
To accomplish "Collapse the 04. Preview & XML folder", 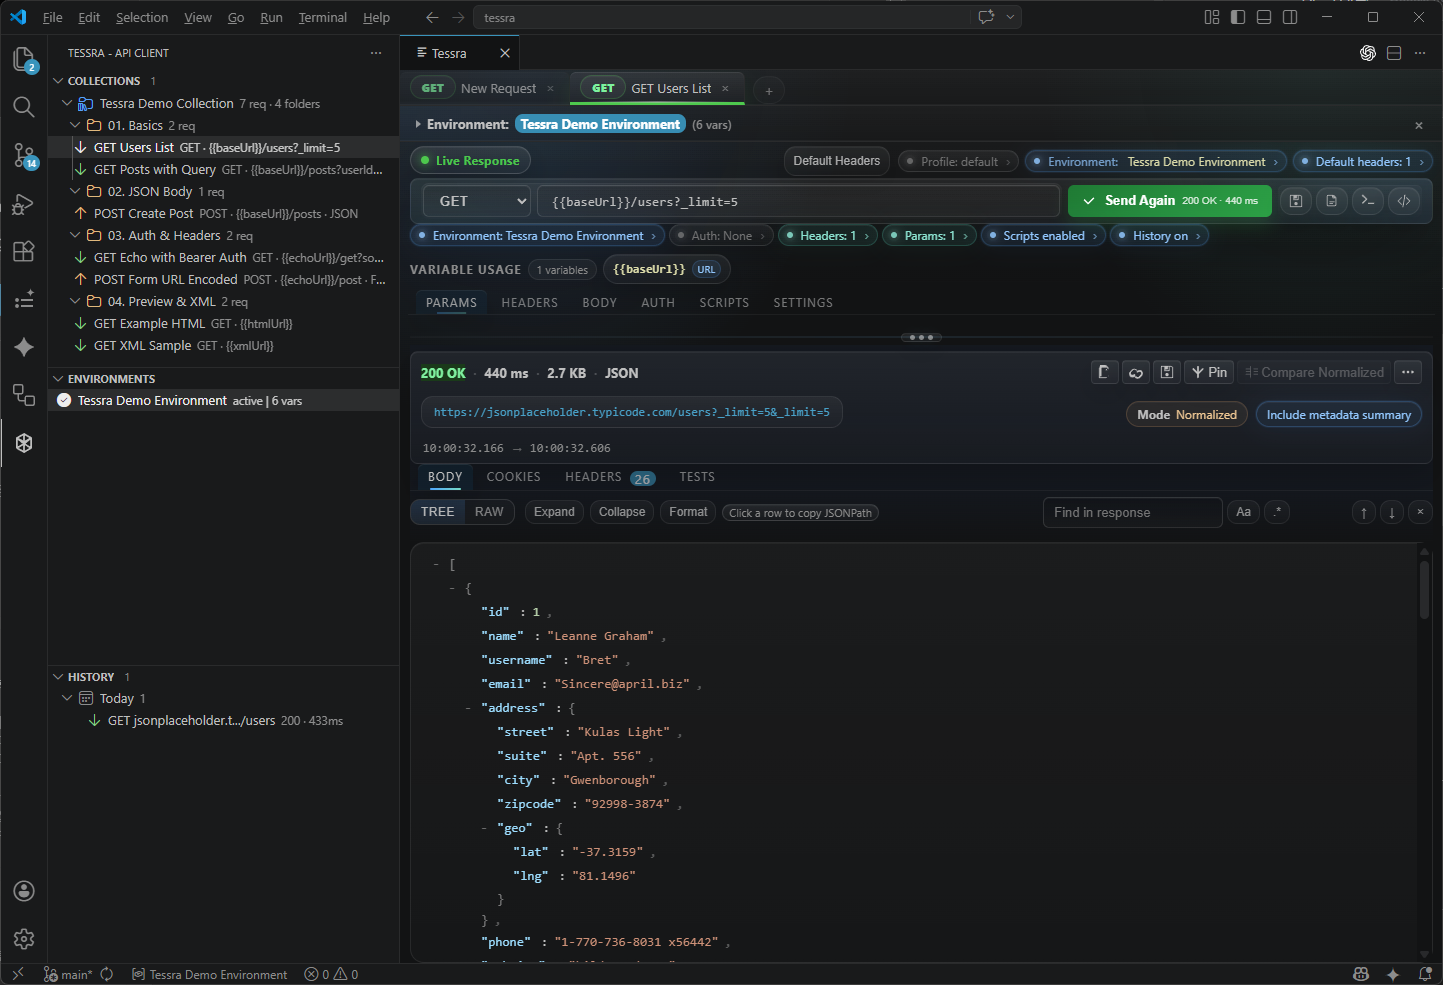I will coord(75,301).
